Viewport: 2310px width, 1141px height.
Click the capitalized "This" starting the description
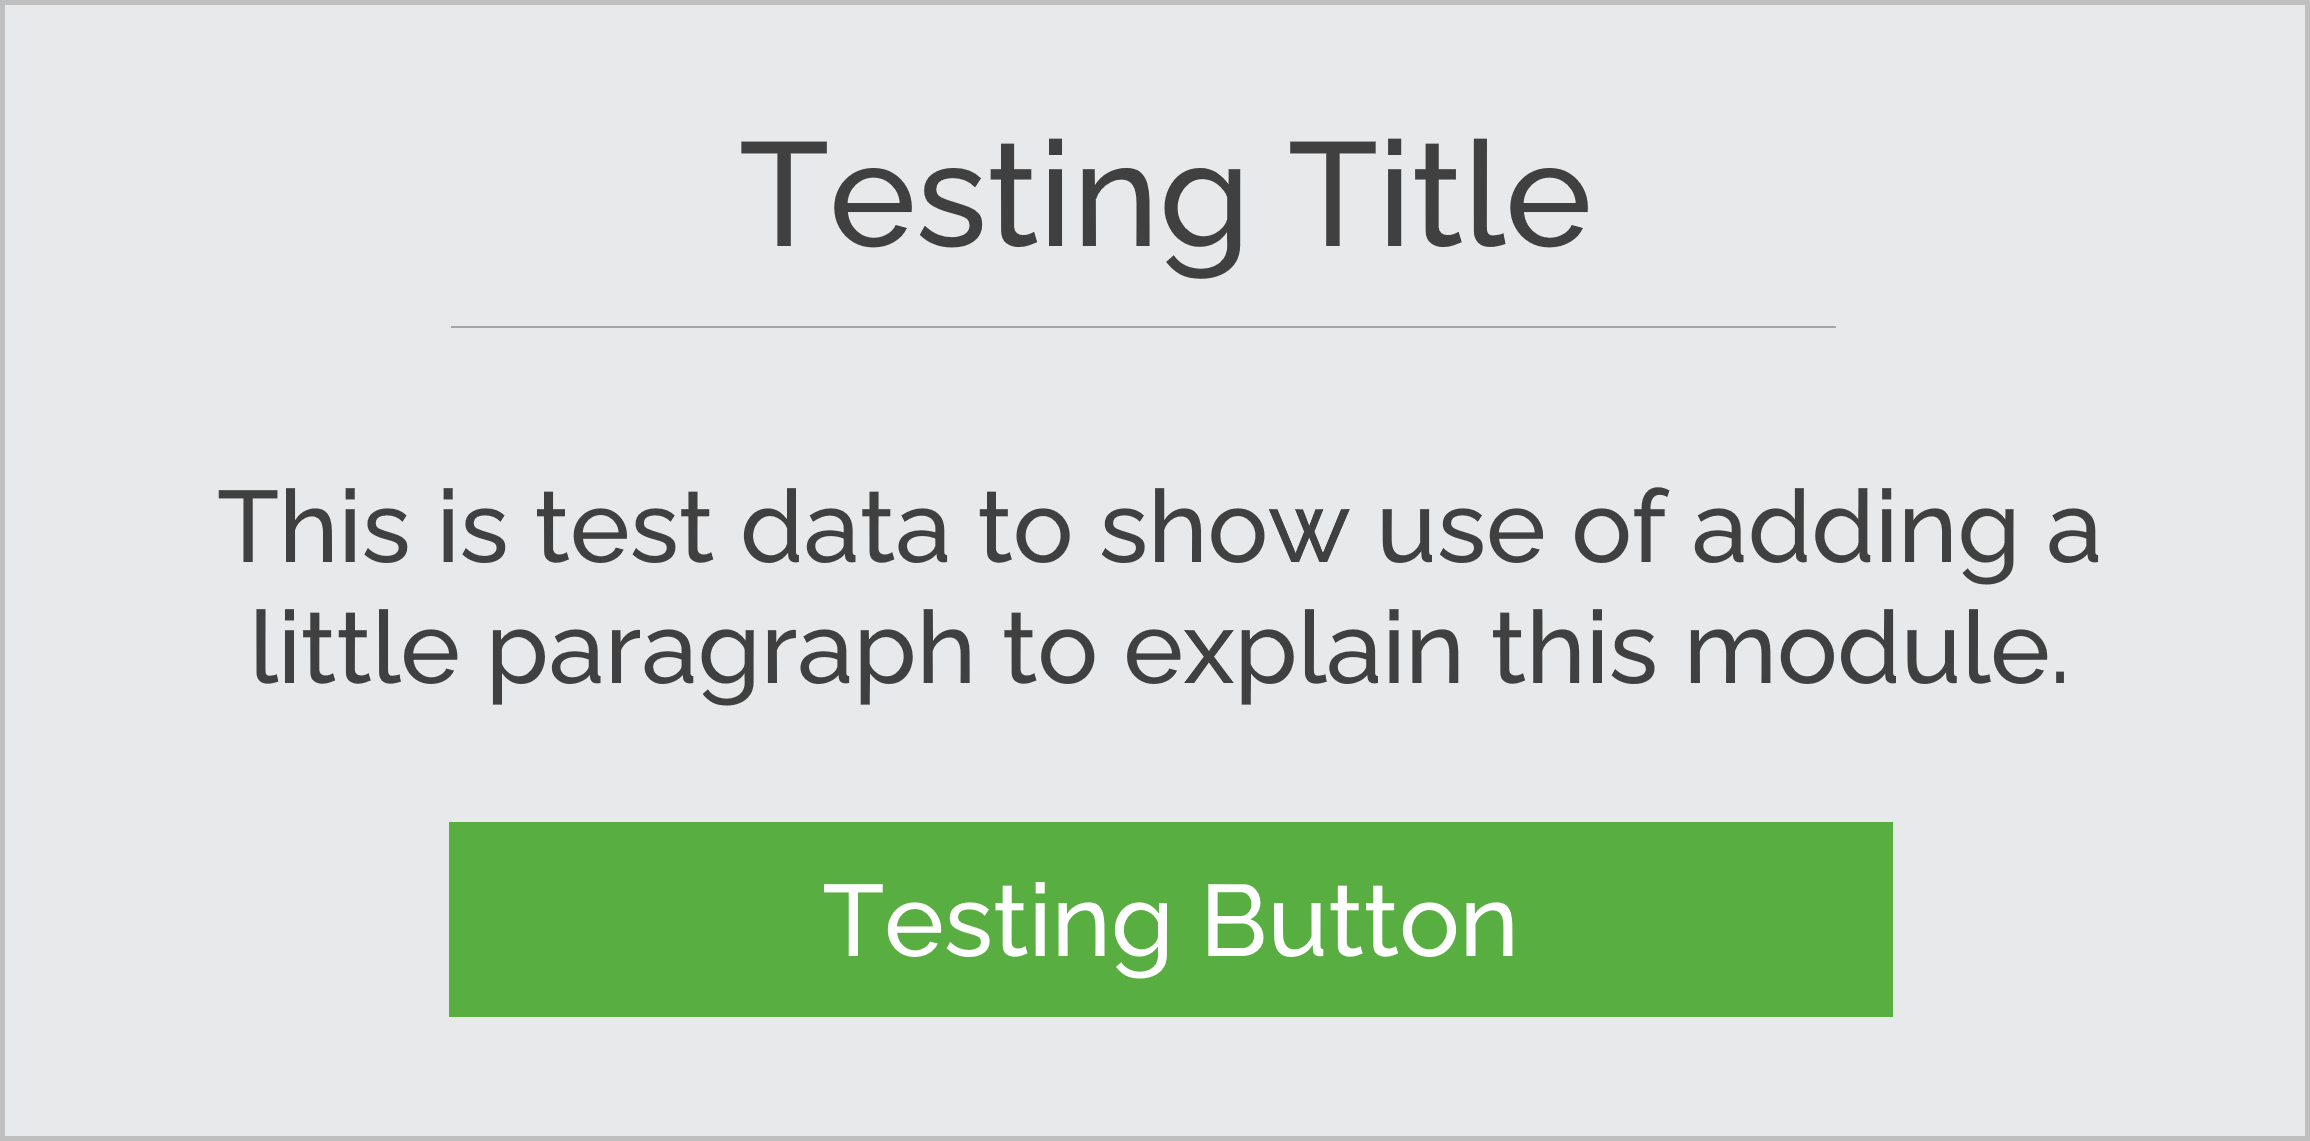(x=313, y=526)
